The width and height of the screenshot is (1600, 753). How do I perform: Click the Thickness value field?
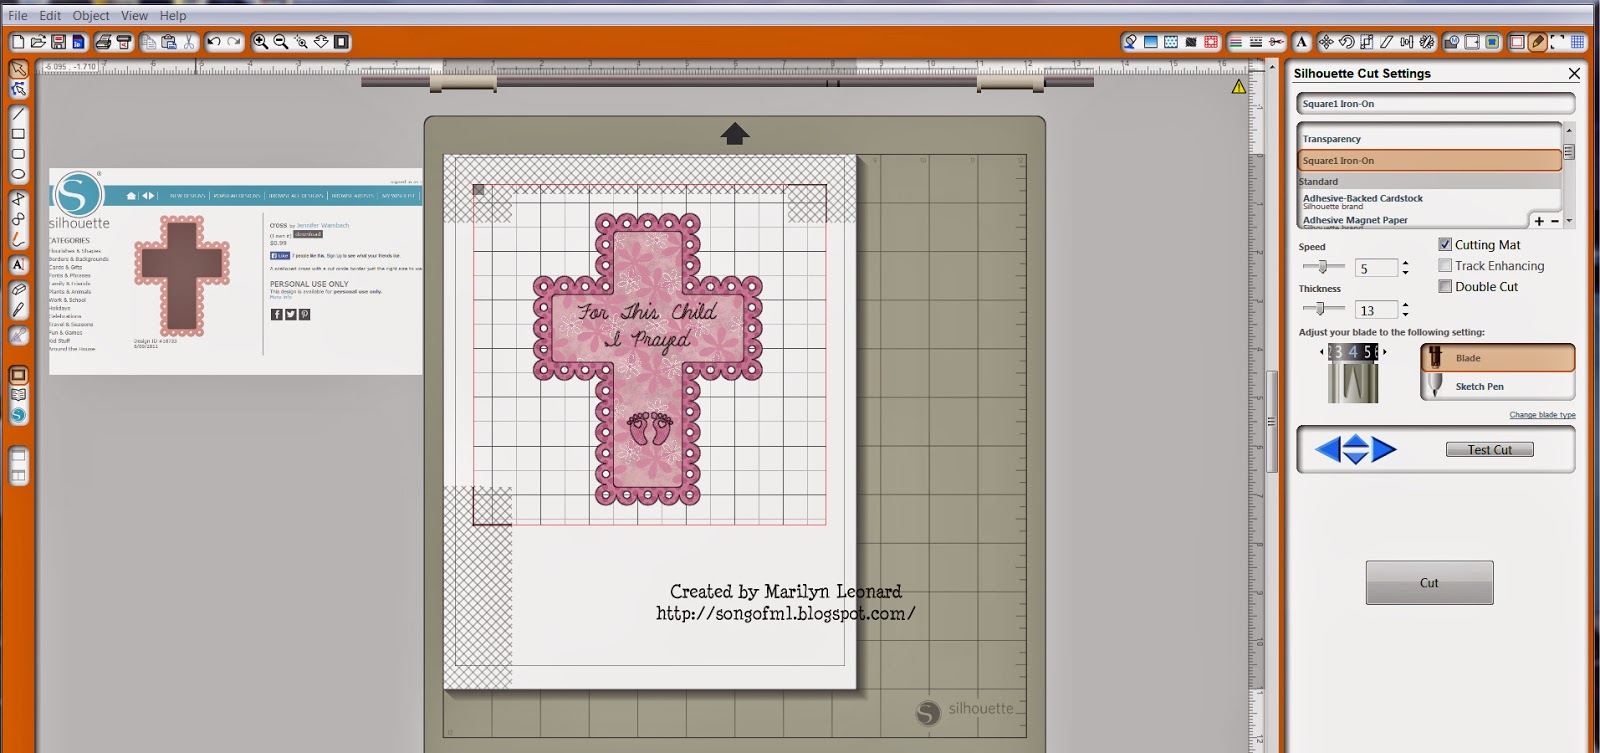(1376, 310)
